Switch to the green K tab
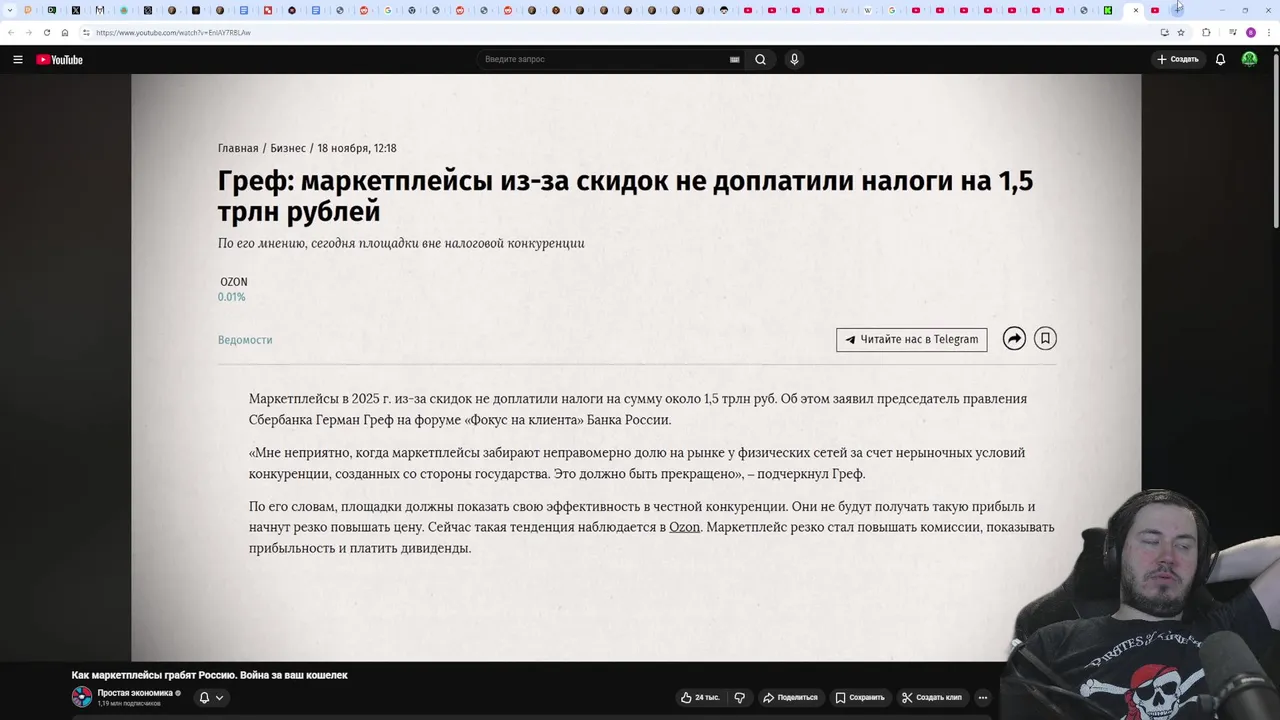Screen dimensions: 1280x720 [x=1107, y=10]
